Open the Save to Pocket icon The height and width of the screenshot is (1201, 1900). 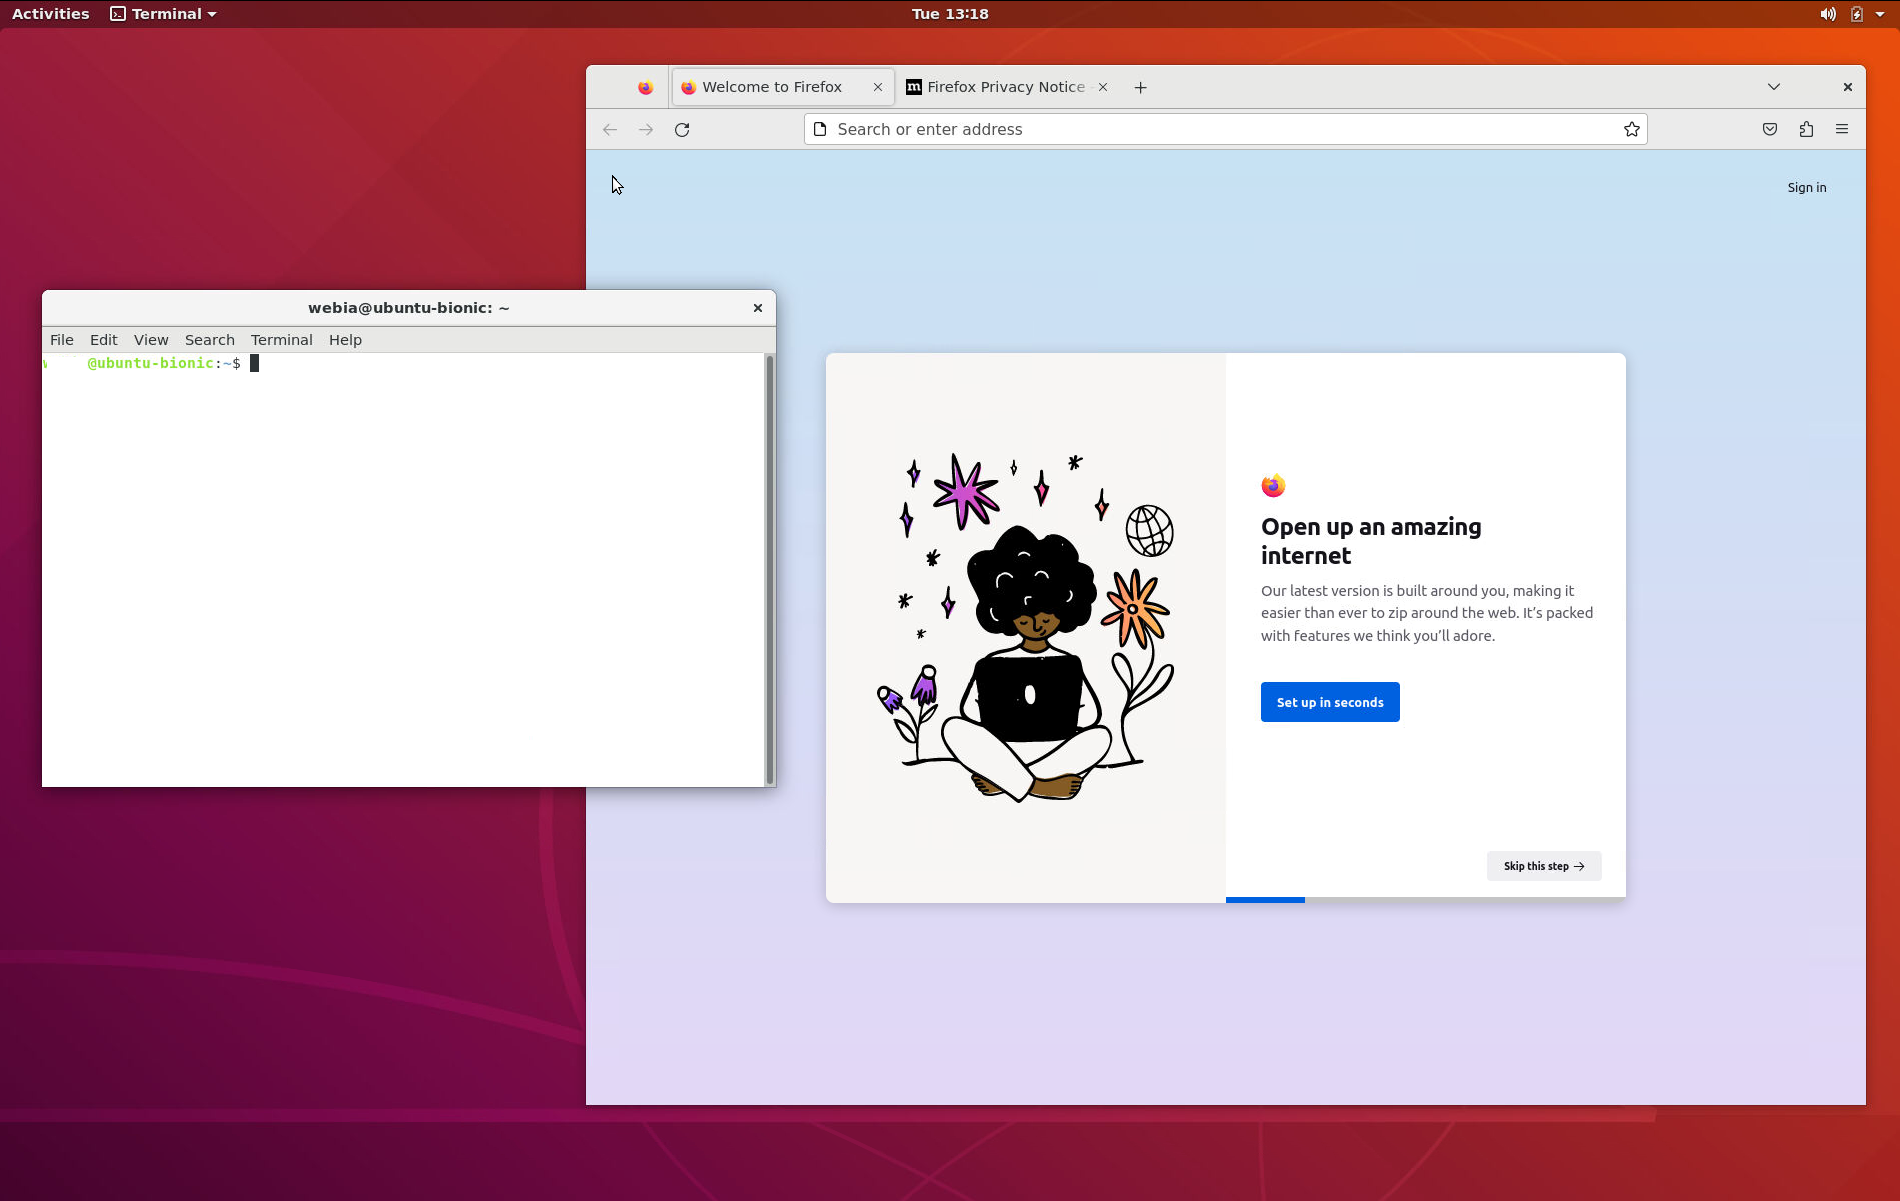1770,129
